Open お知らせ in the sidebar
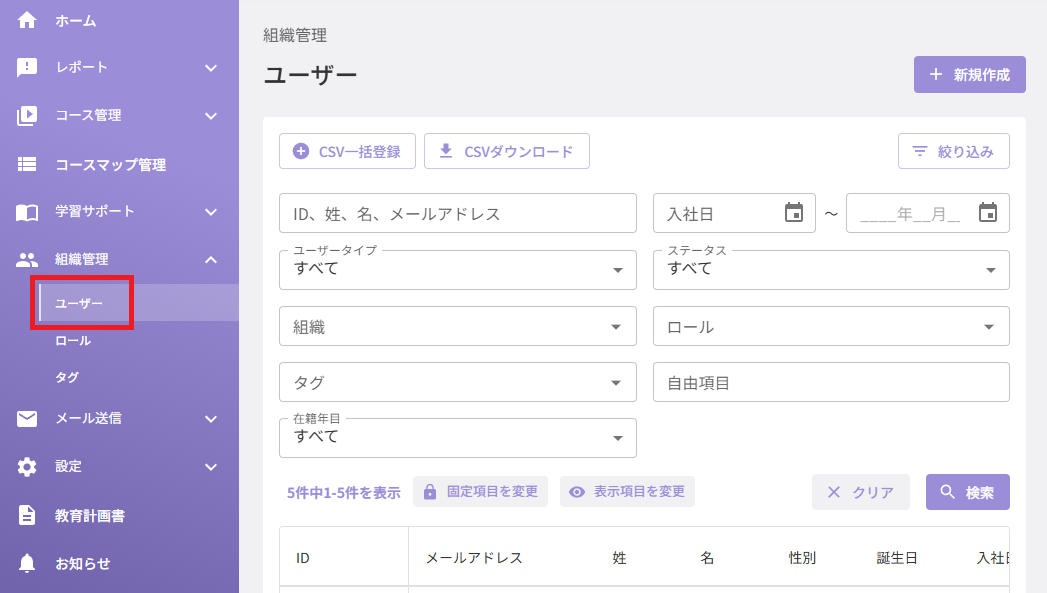The image size is (1047, 593). coord(82,564)
